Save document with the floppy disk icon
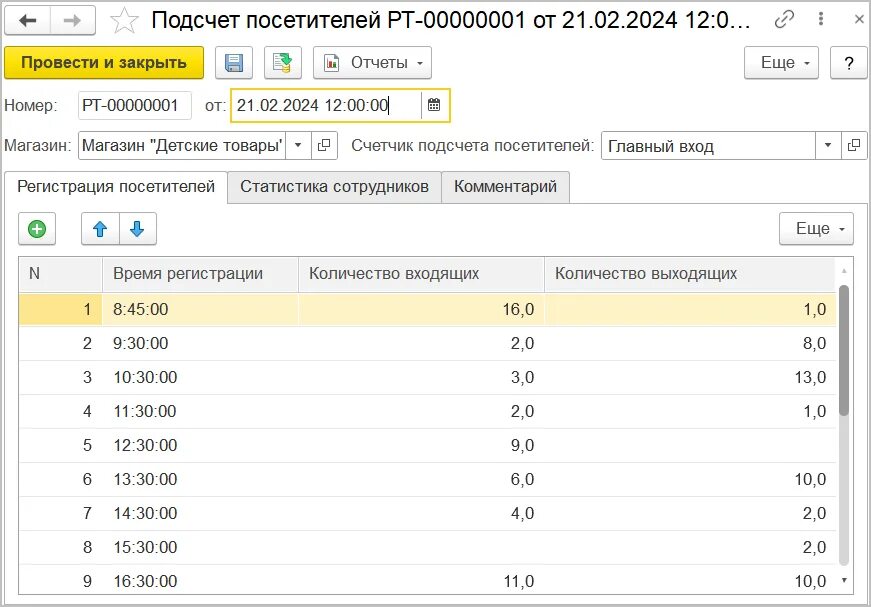Viewport: 871px width, 607px height. [234, 62]
